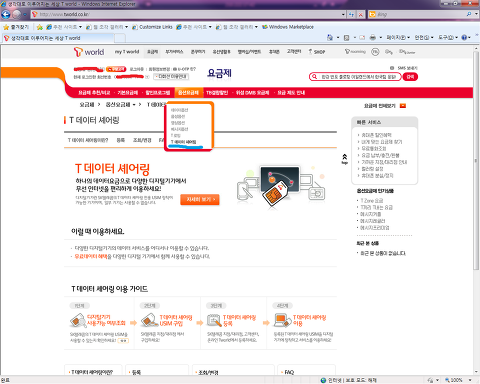The image size is (480, 384).
Task: Open the 등록 sub-tab
Action: [121, 140]
